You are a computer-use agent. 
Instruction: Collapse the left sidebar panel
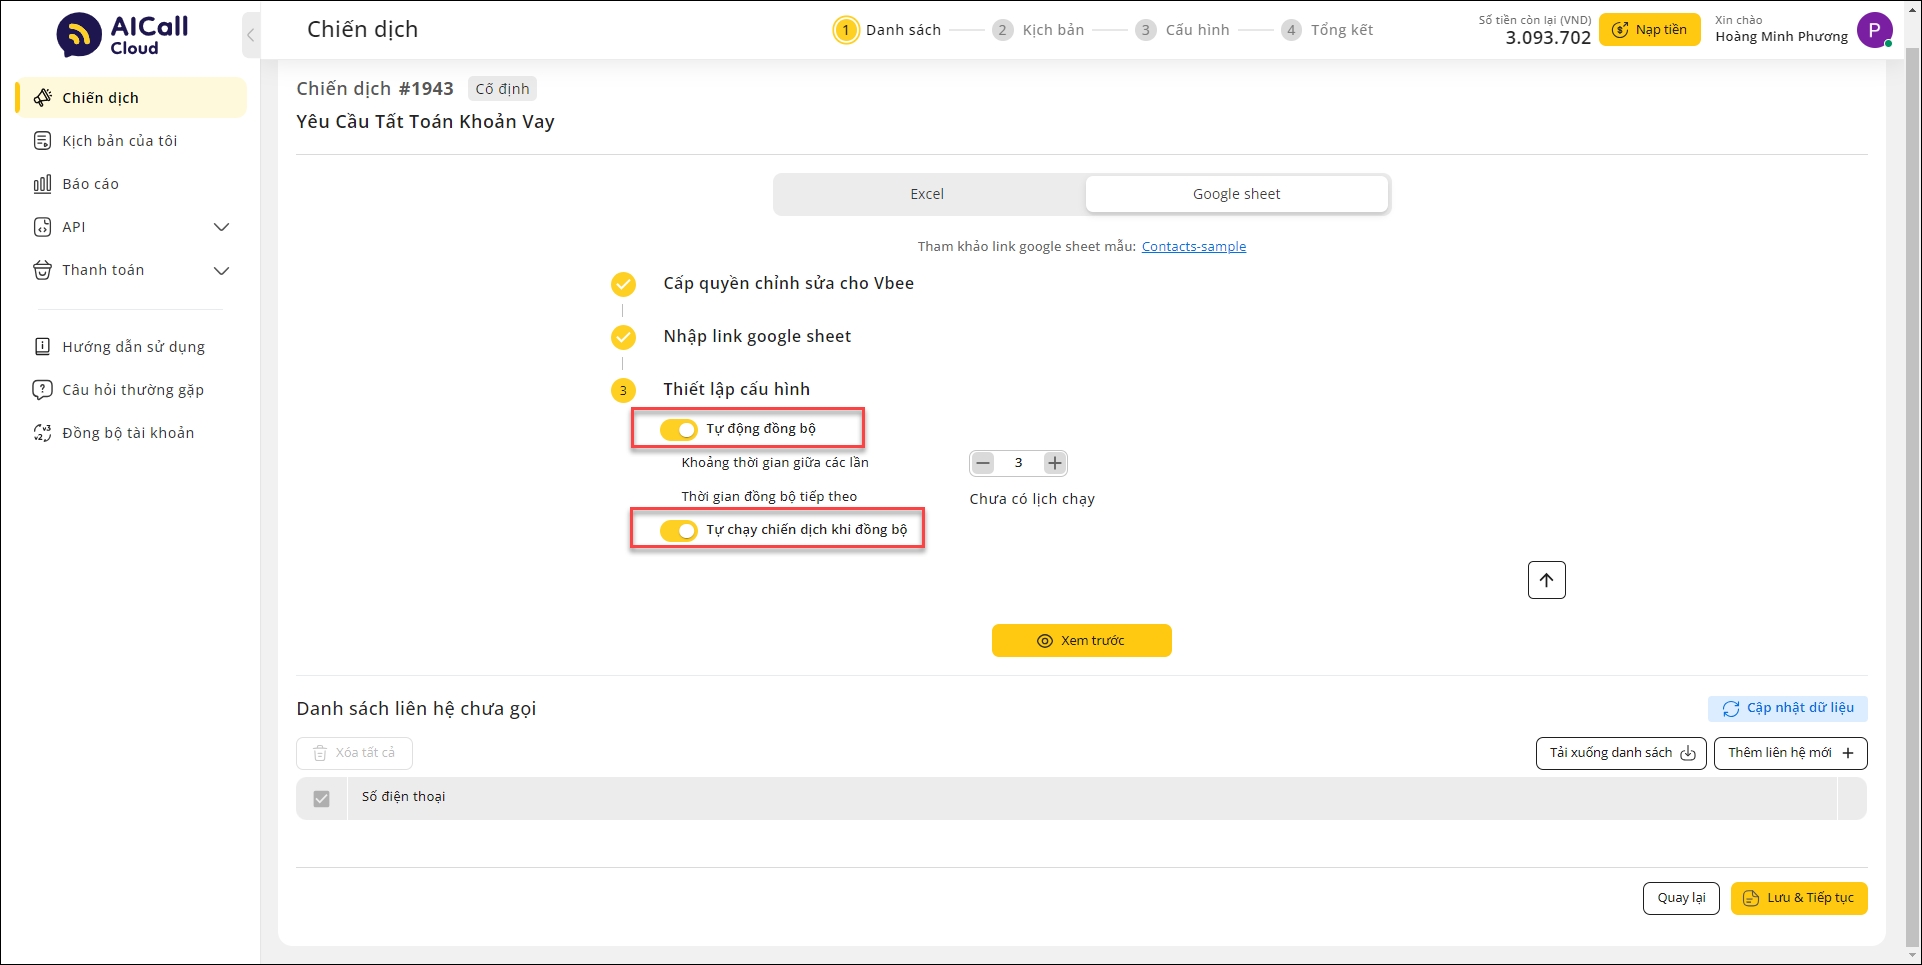[250, 36]
